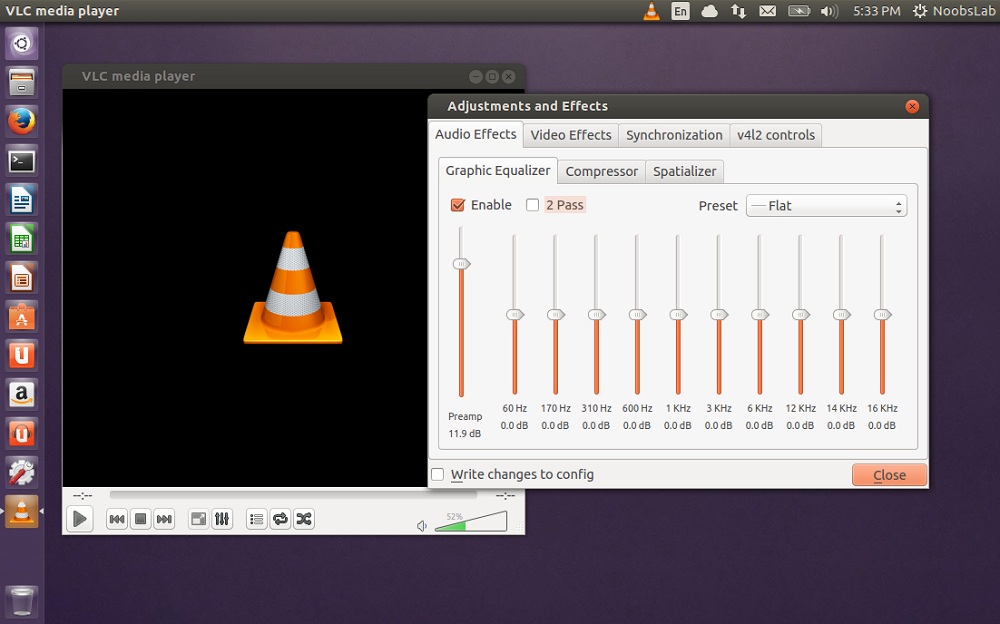Uncheck the Enable equalizer checkbox
Image resolution: width=1000 pixels, height=624 pixels.
tap(458, 205)
